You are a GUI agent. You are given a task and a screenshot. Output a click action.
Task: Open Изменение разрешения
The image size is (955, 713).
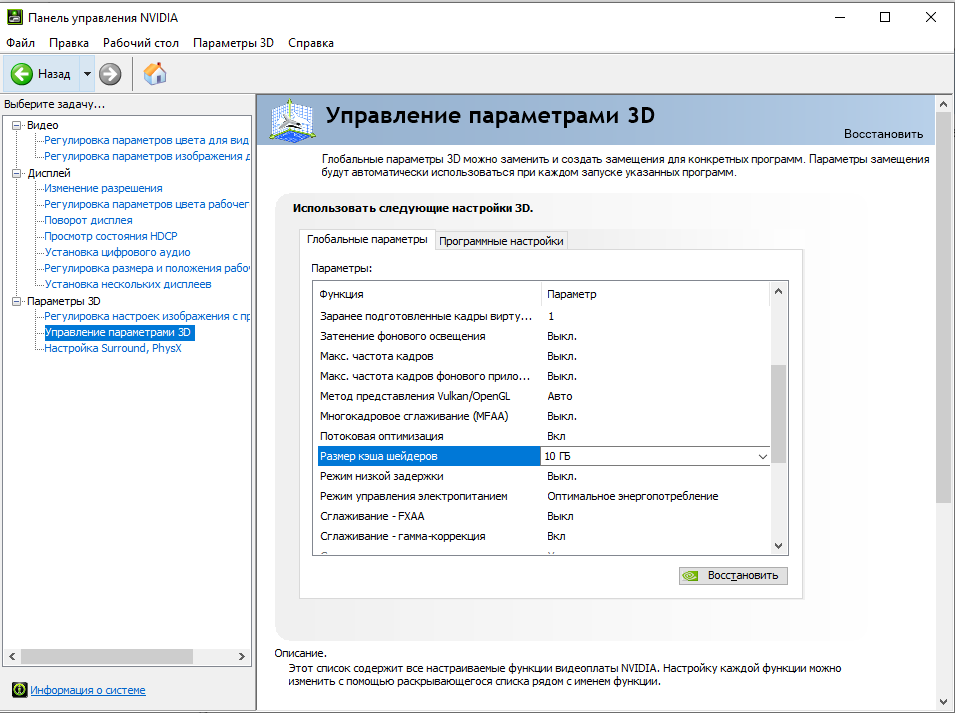(103, 188)
